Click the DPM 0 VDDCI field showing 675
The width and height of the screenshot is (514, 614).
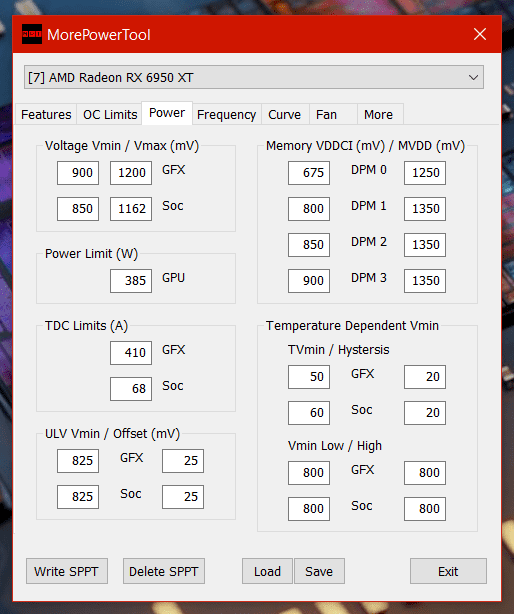pos(309,173)
